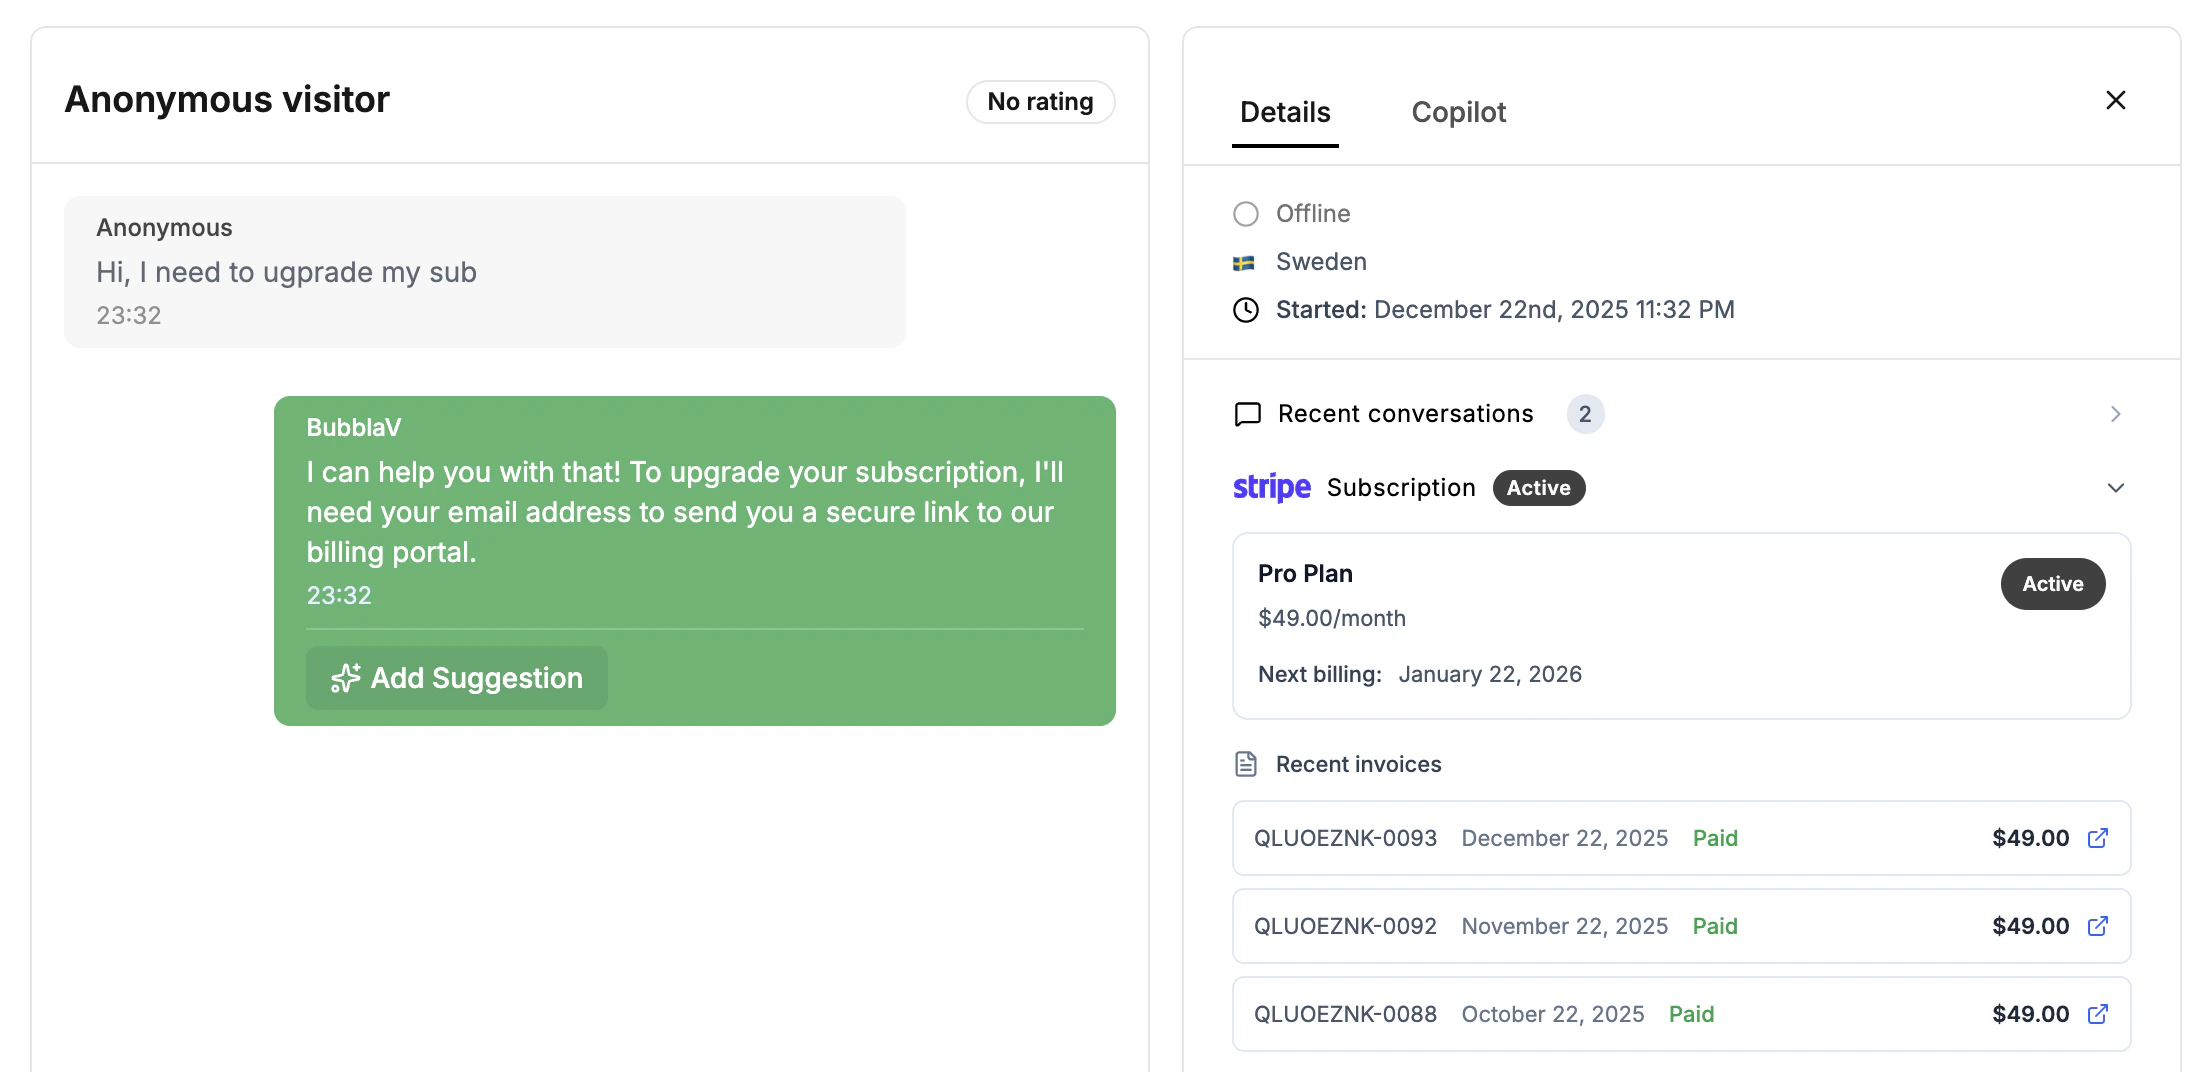This screenshot has width=2210, height=1072.
Task: Close the Details panel with the X
Action: coord(2116,100)
